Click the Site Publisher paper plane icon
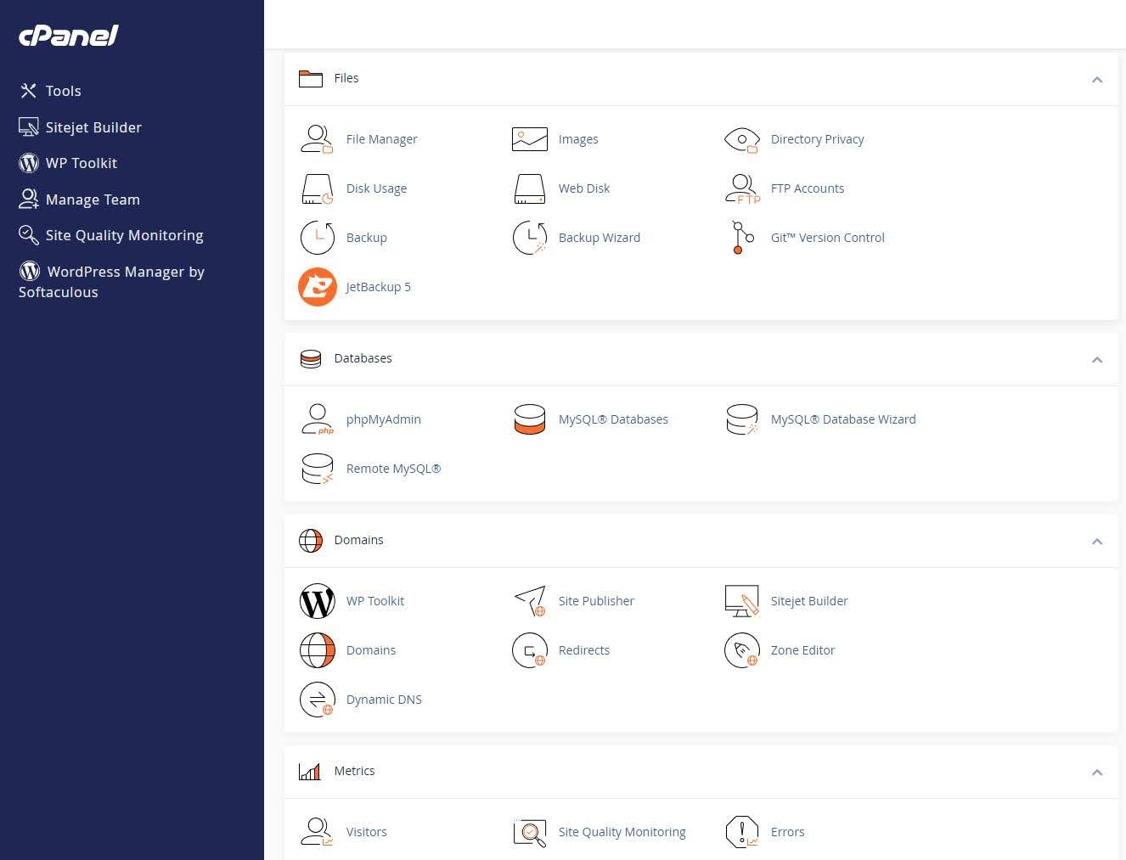The height and width of the screenshot is (860, 1126). (529, 601)
